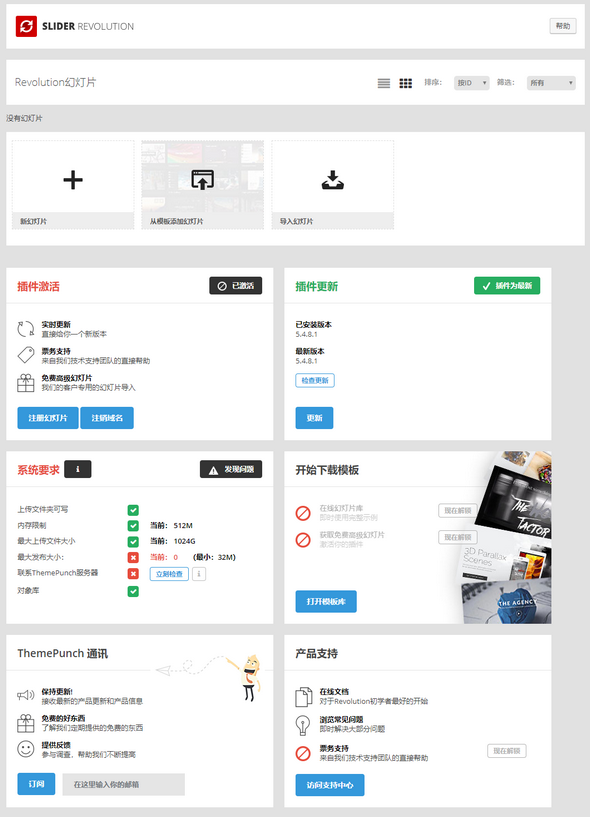Open the 帮助 help button
Viewport: 590px width, 817px height.
click(x=563, y=26)
